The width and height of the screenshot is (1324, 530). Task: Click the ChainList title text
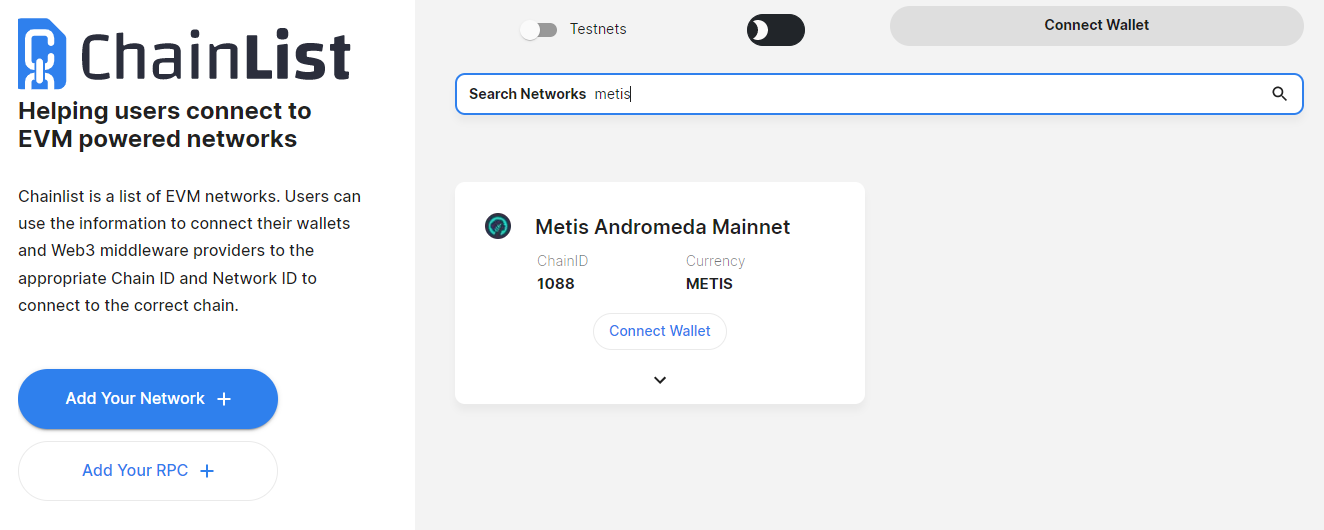click(x=216, y=56)
